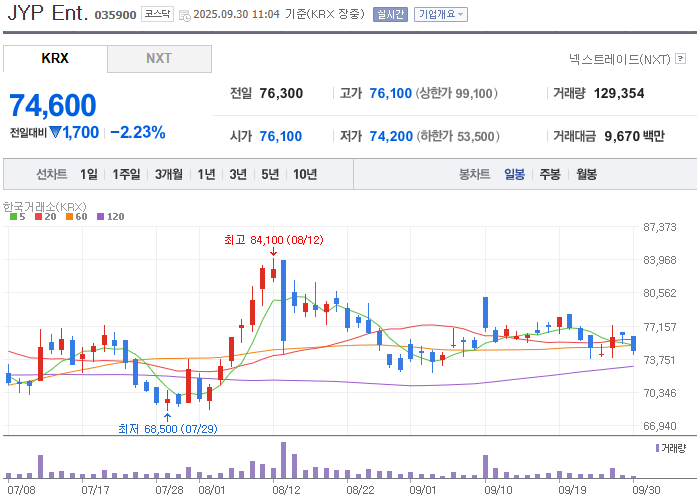Click the 거래대금 9,670 백만 value
Screen dimensions: 697x498
[x=634, y=136]
